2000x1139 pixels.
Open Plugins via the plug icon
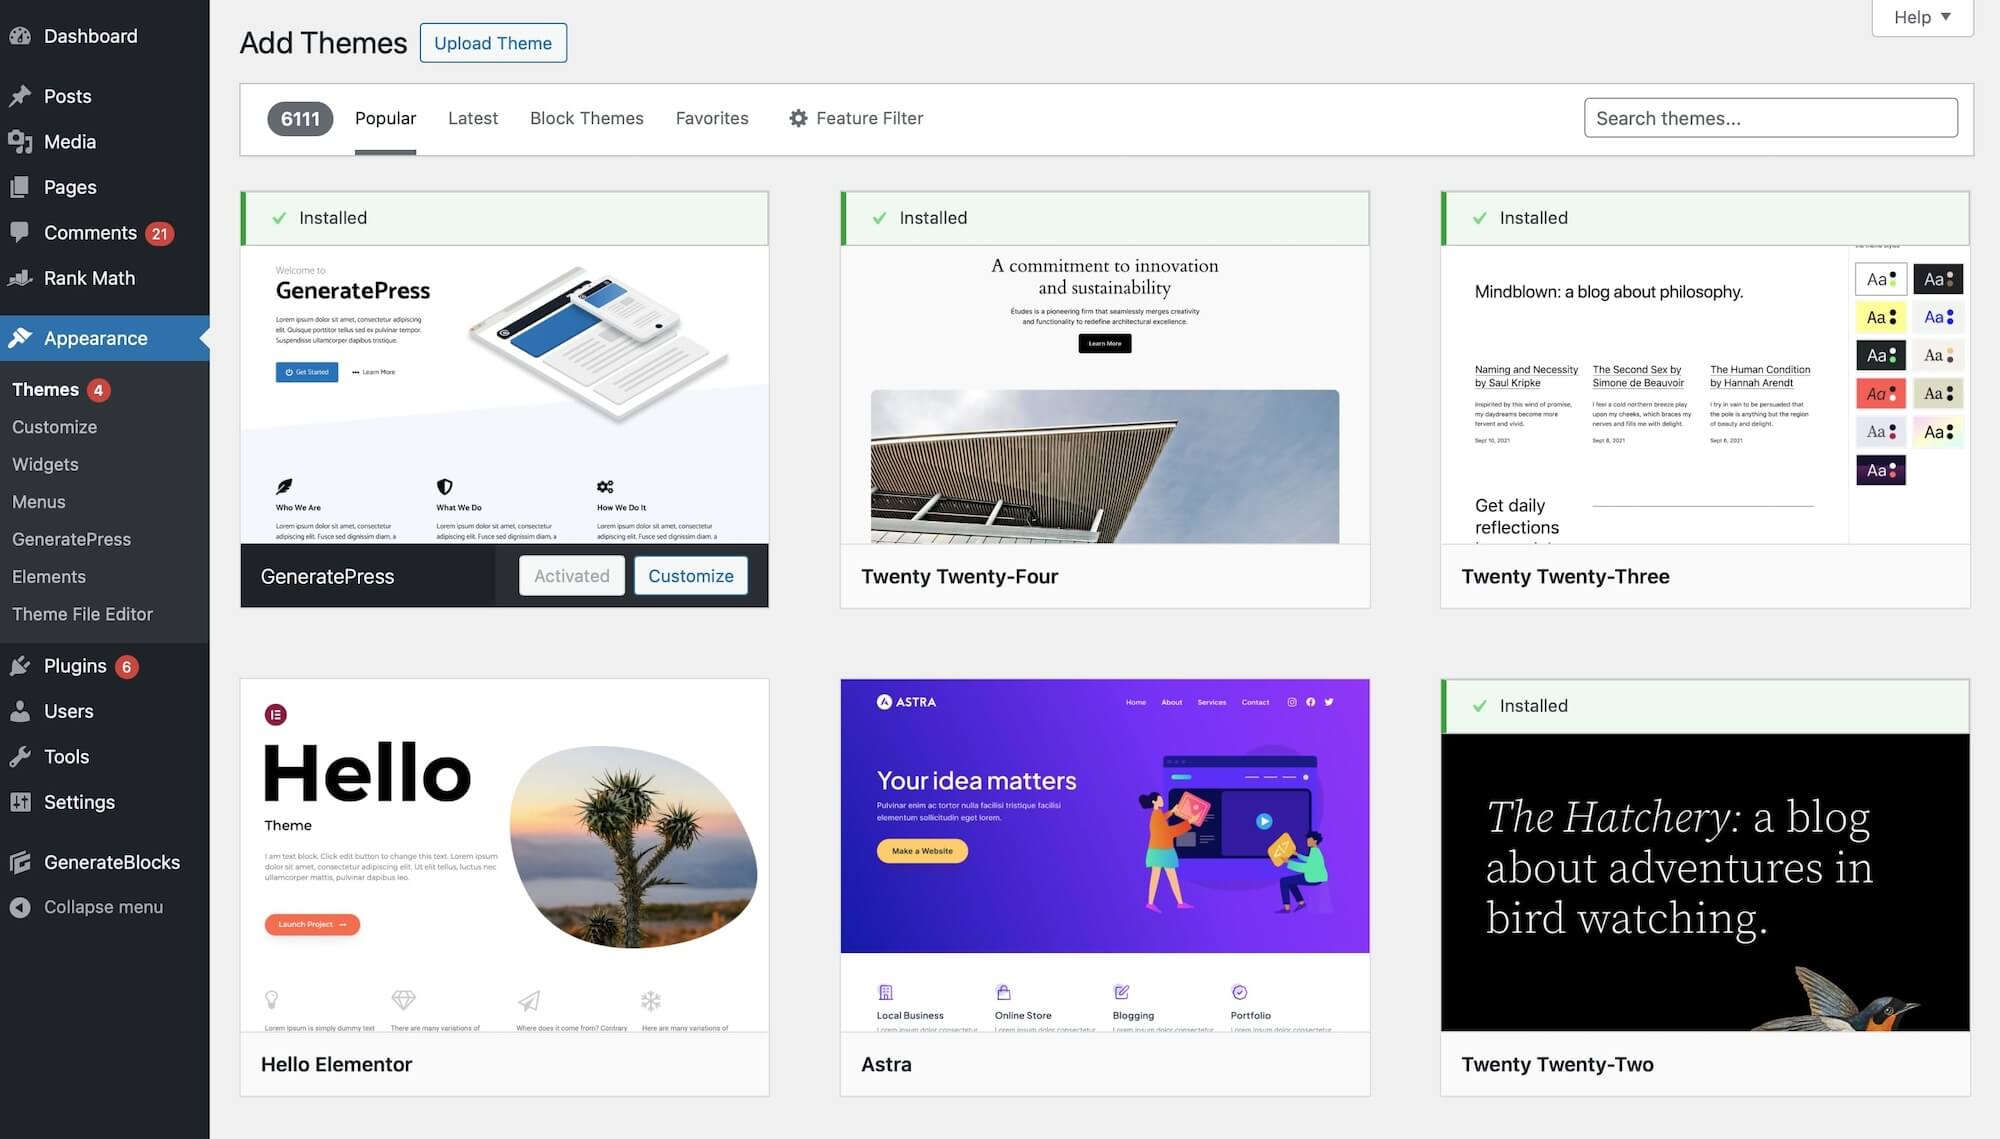coord(21,665)
